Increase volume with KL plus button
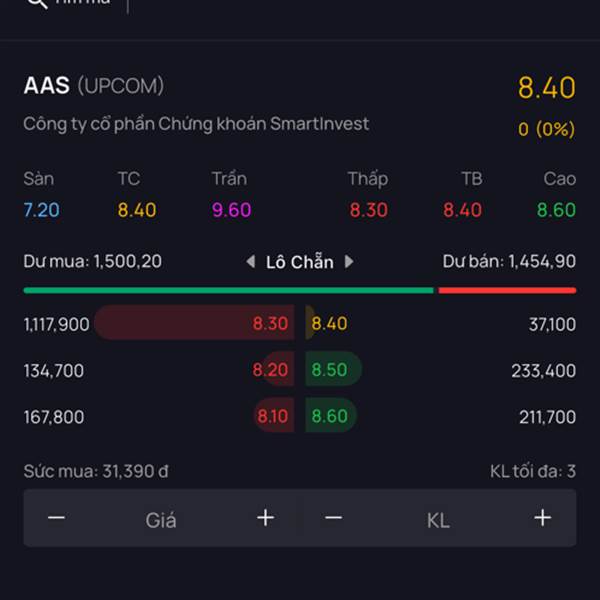This screenshot has height=600, width=600. click(543, 518)
